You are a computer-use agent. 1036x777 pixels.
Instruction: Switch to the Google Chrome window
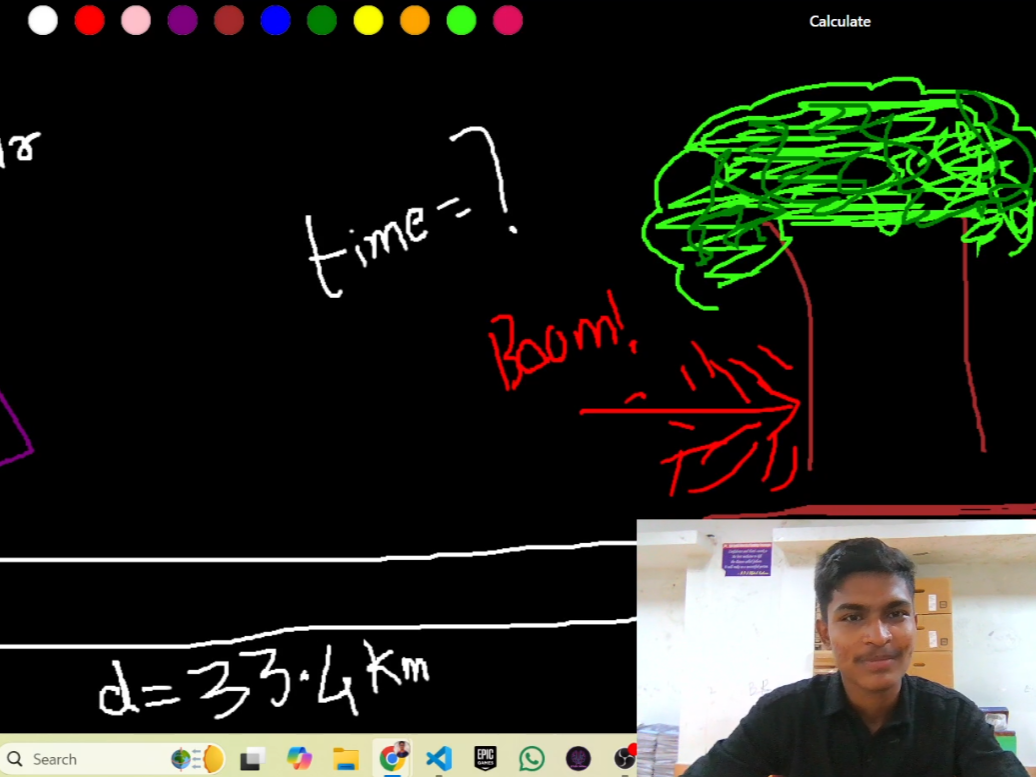coord(392,759)
